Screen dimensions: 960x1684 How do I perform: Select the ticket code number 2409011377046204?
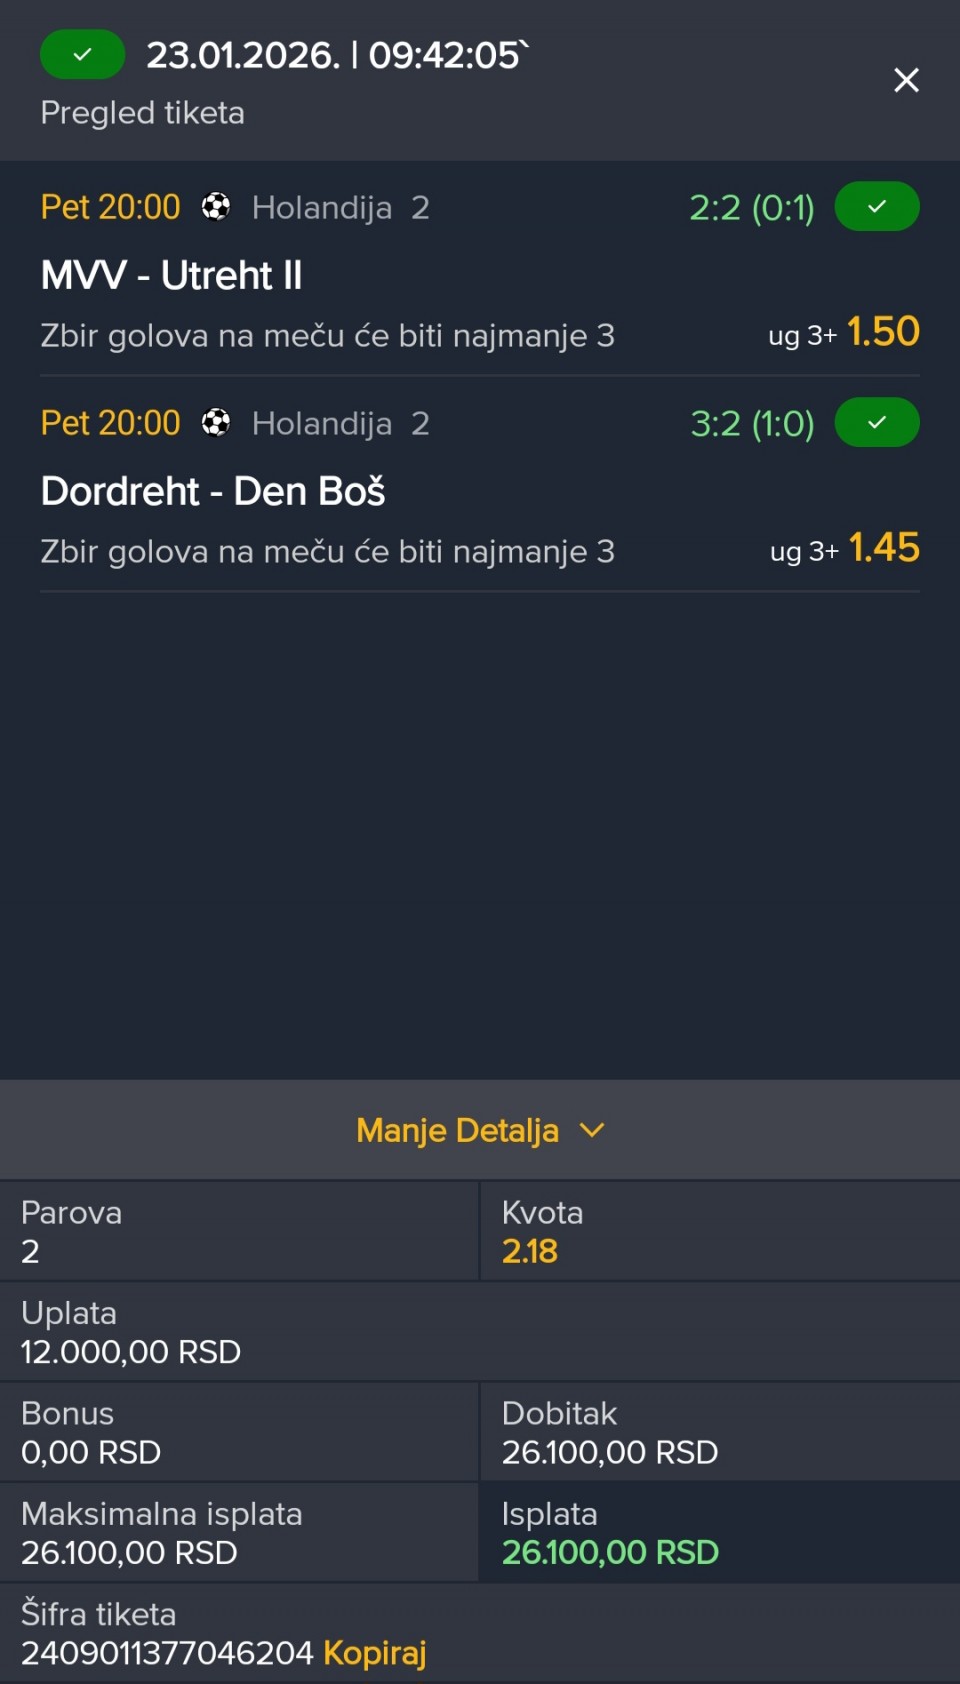pos(167,1653)
